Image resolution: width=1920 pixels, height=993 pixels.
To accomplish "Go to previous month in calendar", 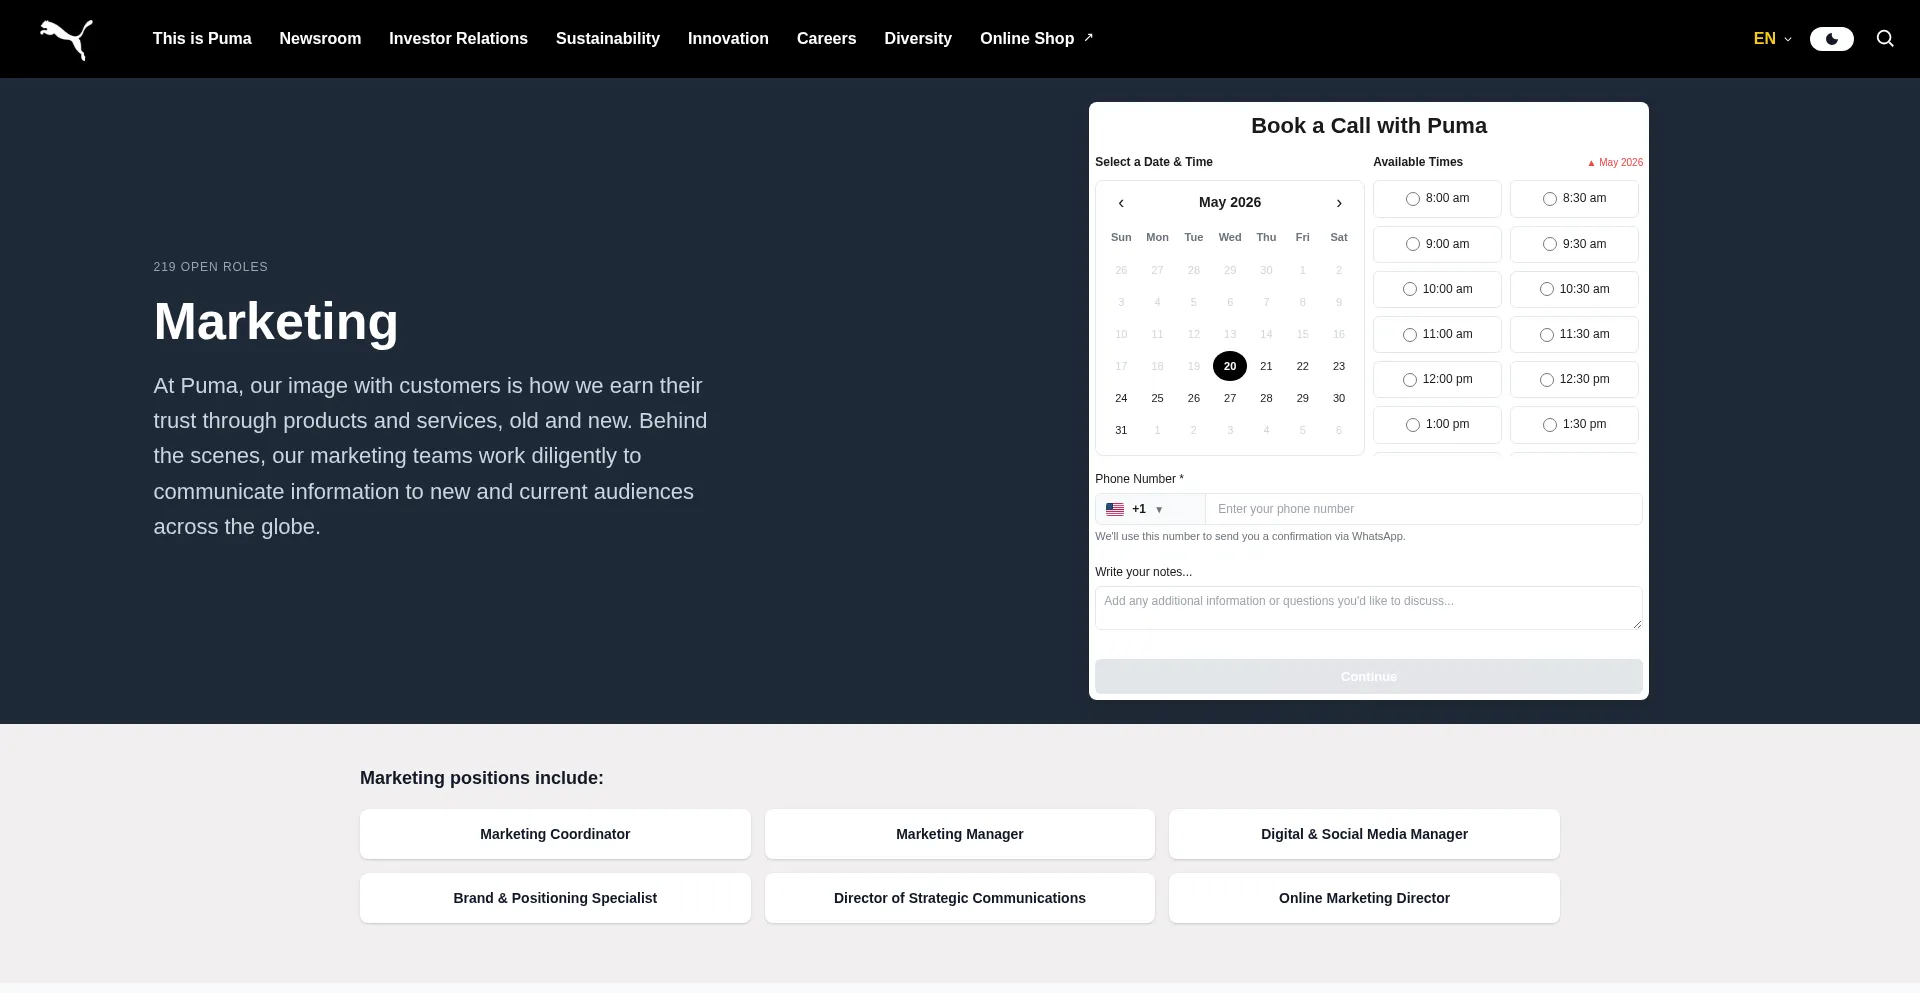I will tap(1121, 203).
